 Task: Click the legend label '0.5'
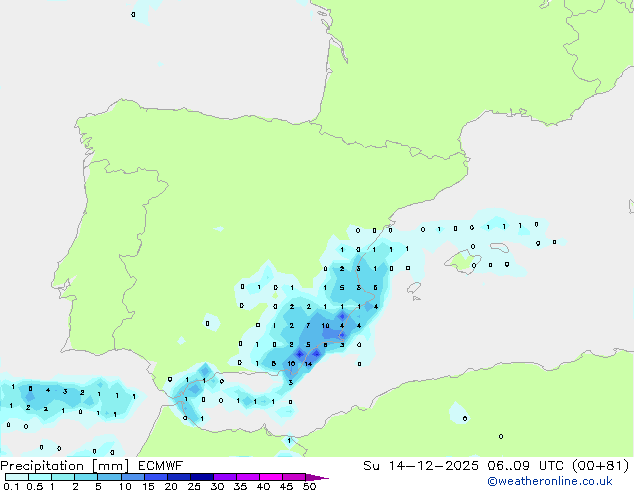click(x=35, y=486)
